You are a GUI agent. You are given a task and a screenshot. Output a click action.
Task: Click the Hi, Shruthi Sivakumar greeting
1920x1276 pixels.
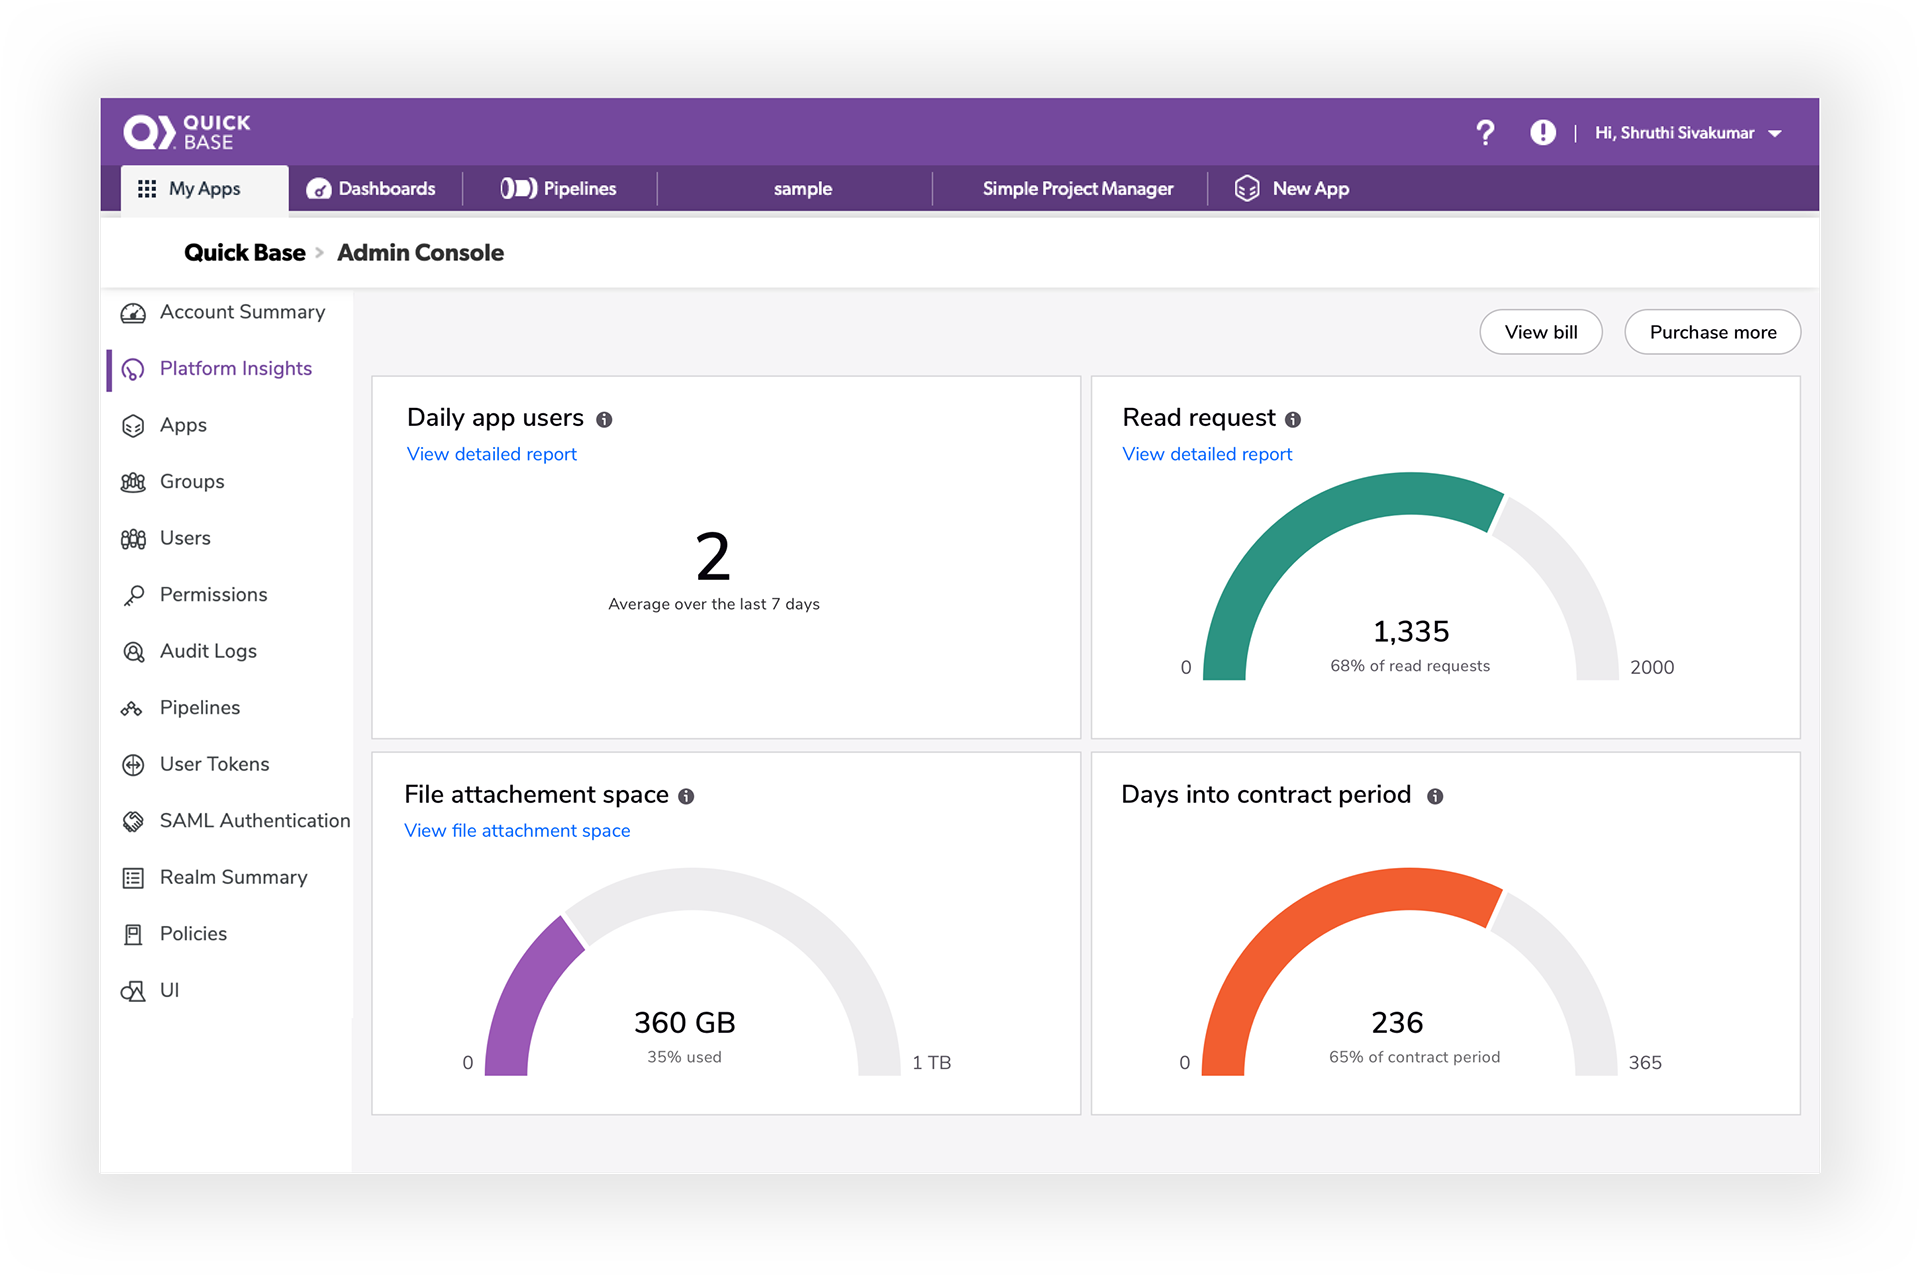click(x=1674, y=133)
